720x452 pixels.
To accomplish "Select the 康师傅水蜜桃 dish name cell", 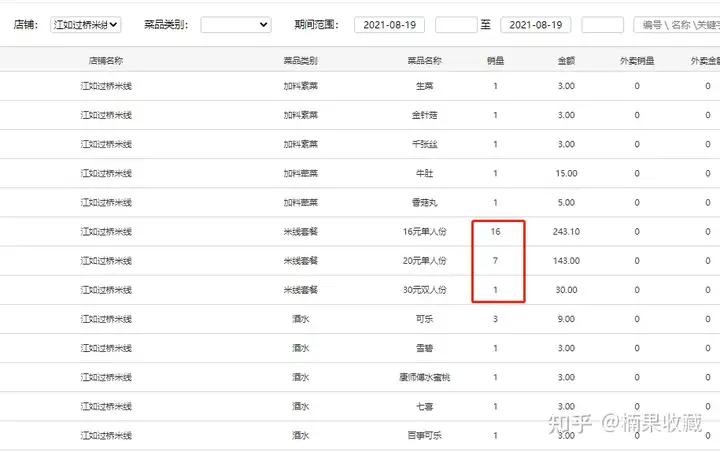I will (x=424, y=378).
